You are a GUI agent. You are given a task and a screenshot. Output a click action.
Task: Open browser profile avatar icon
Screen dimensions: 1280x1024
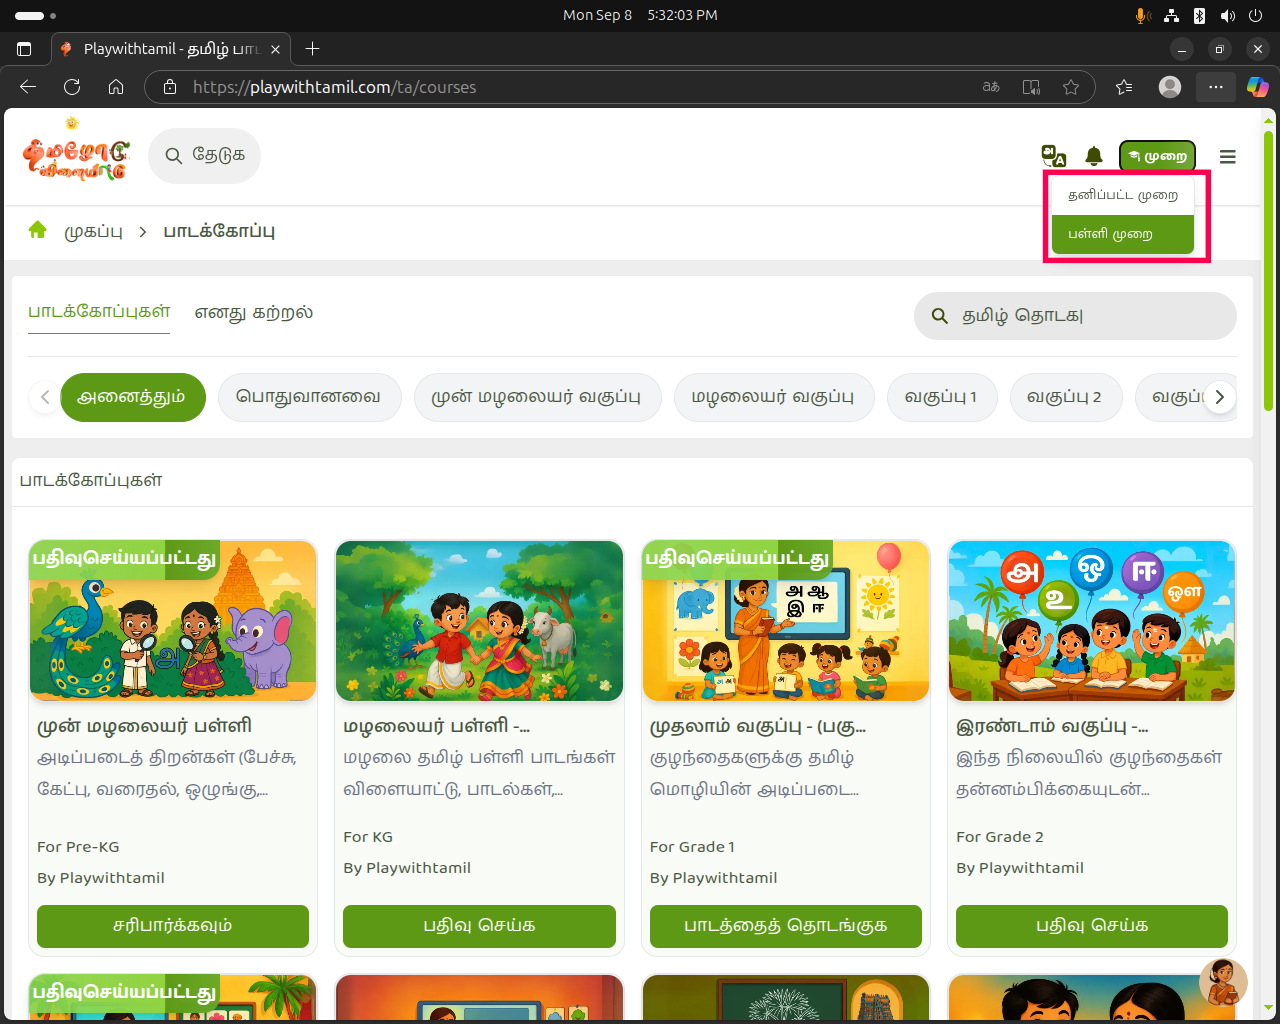coord(1169,87)
